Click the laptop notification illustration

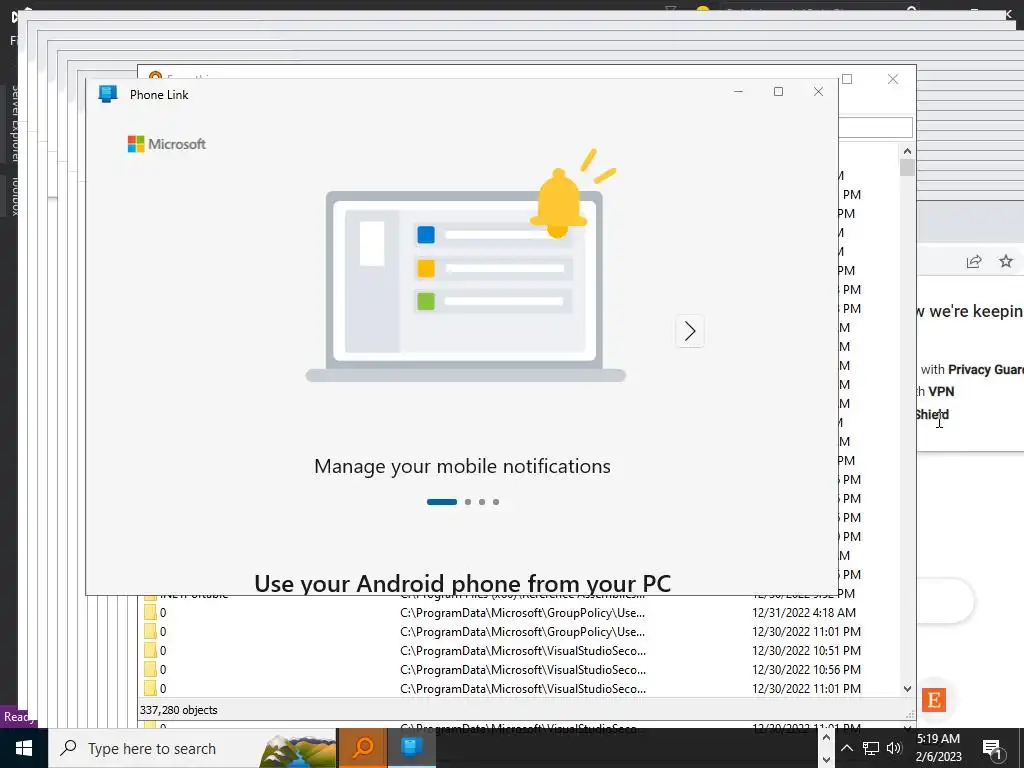[466, 266]
